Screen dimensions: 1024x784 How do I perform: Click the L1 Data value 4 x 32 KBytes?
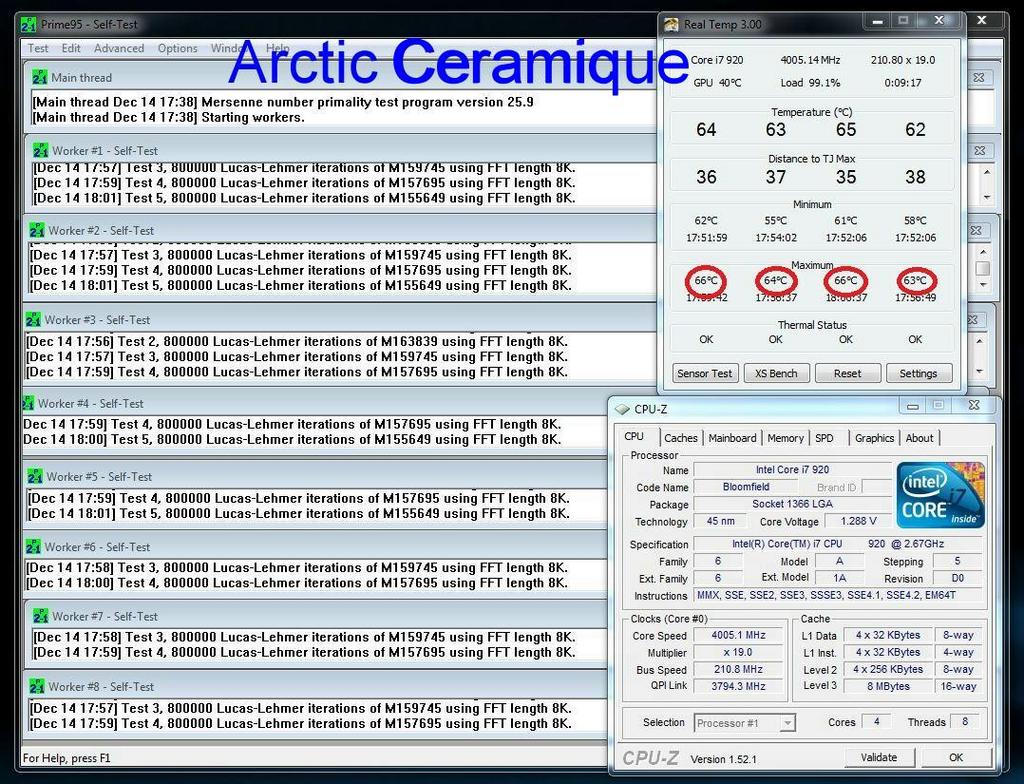[888, 635]
